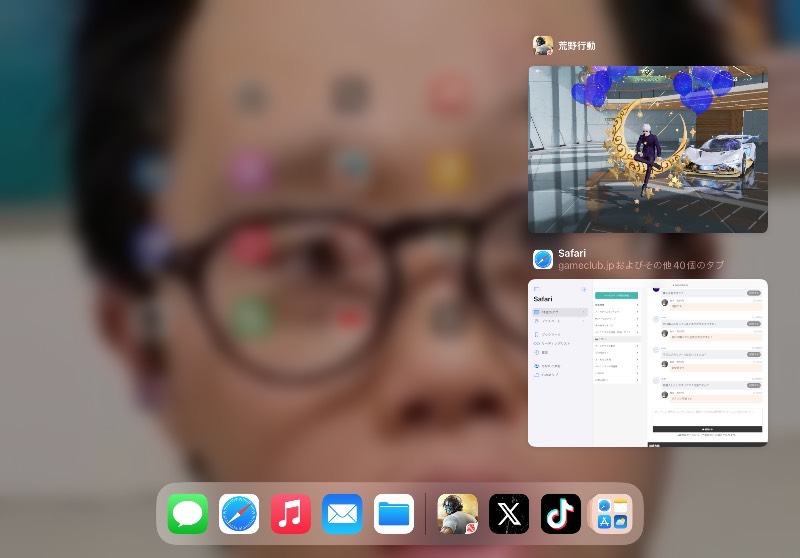
Task: Tap the Safari compass icon above the browser preview
Action: click(x=543, y=259)
